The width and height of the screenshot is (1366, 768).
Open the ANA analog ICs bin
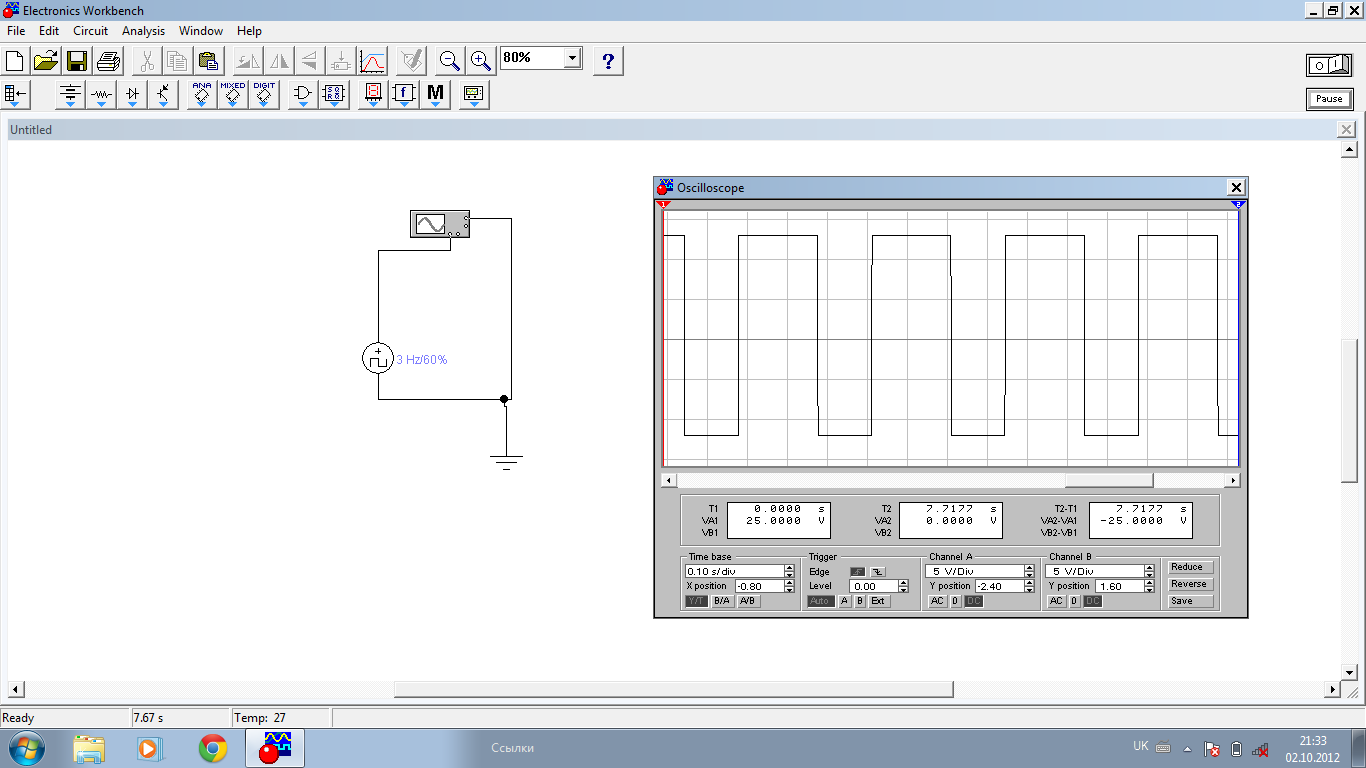[202, 96]
